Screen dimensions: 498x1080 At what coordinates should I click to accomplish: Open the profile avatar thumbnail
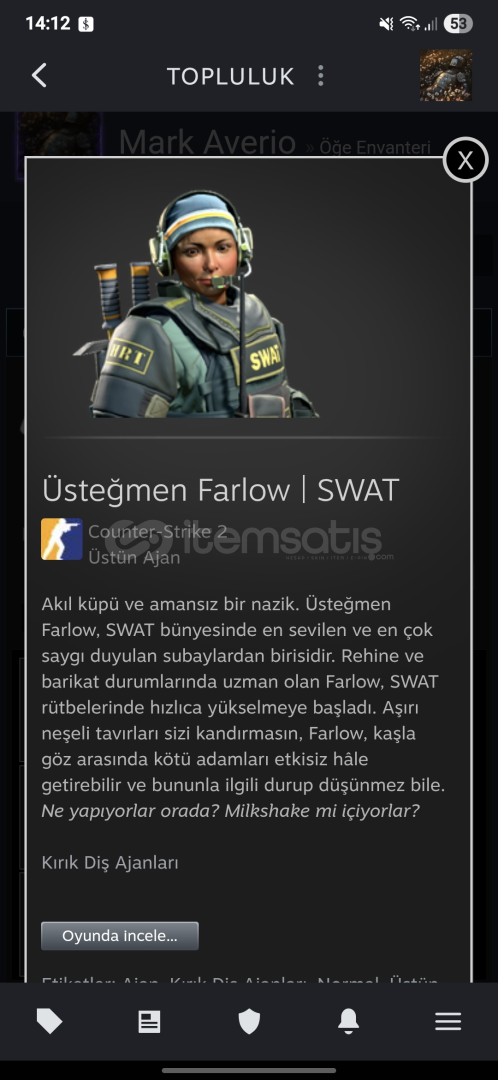pos(446,76)
